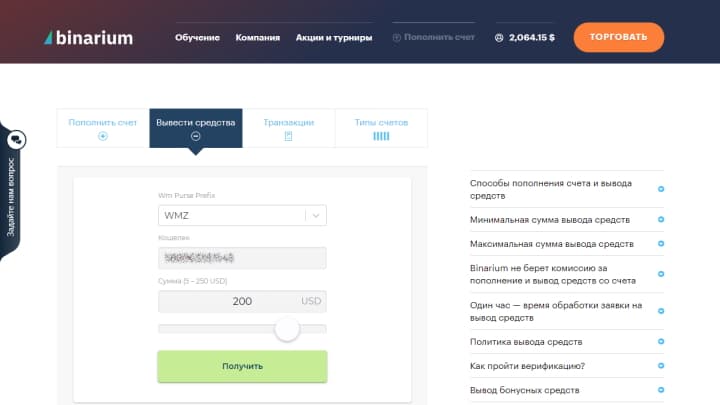Click the document icon under Транзакции tab
This screenshot has width=720, height=405.
point(288,136)
